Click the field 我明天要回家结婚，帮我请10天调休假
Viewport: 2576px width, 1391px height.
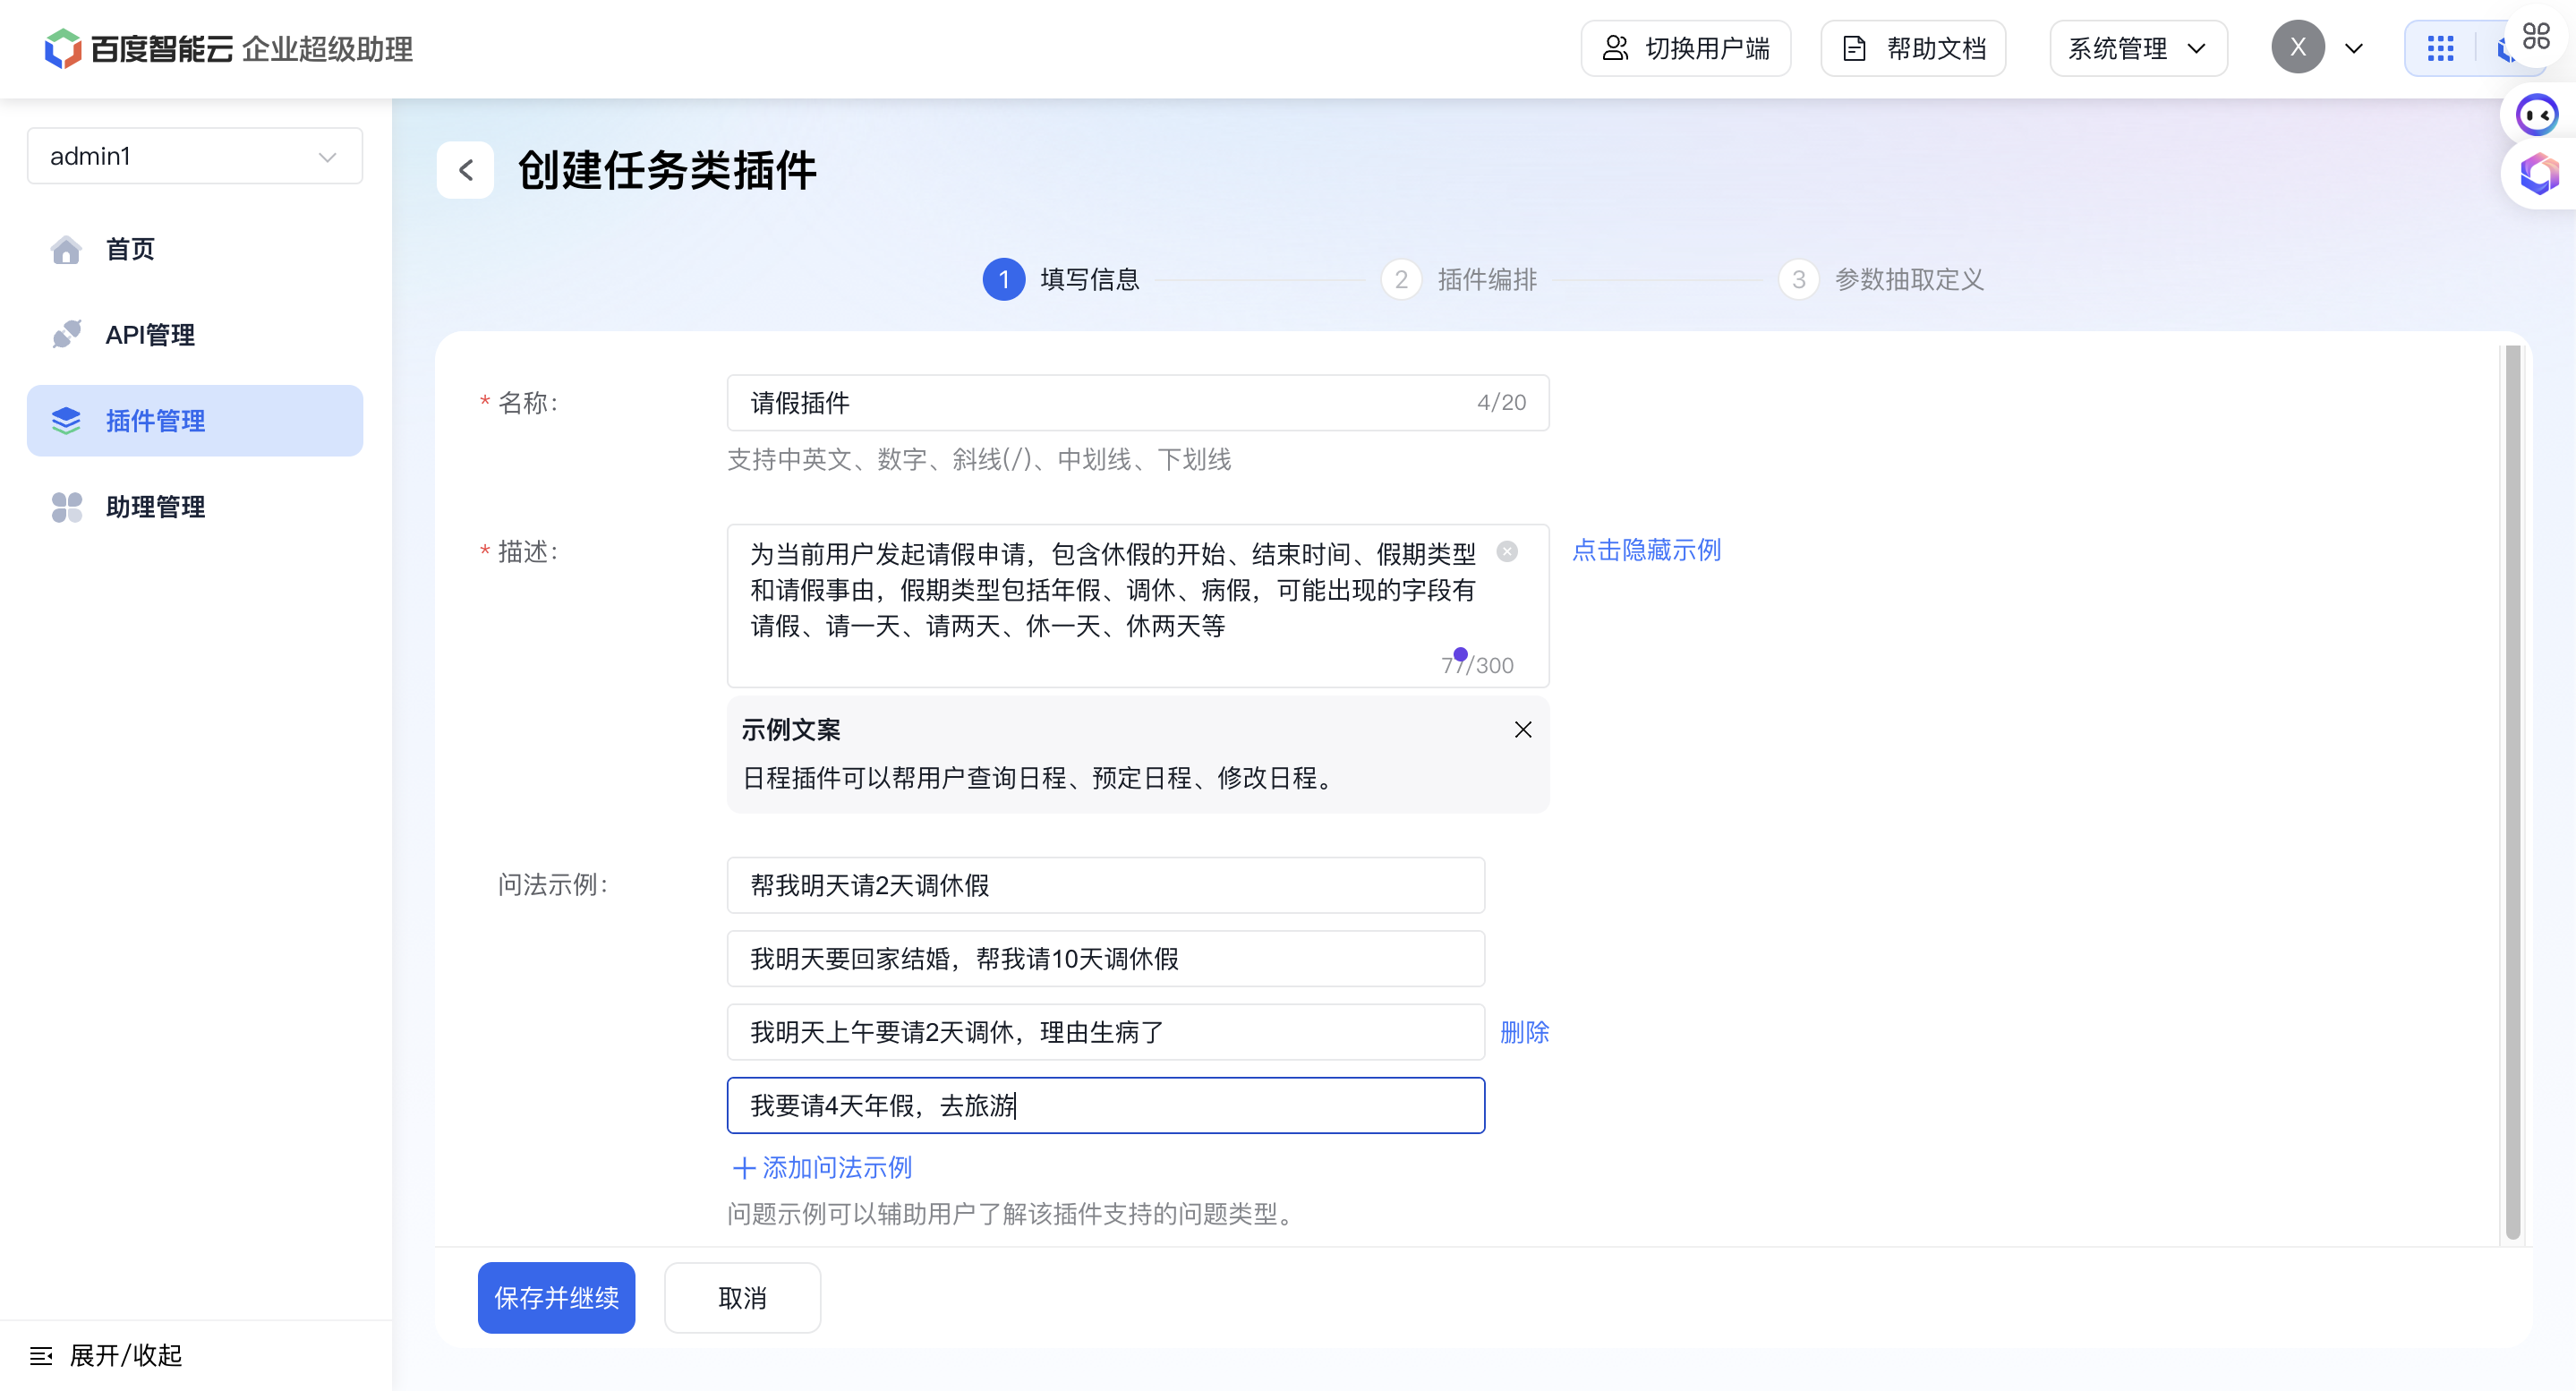coord(1106,959)
